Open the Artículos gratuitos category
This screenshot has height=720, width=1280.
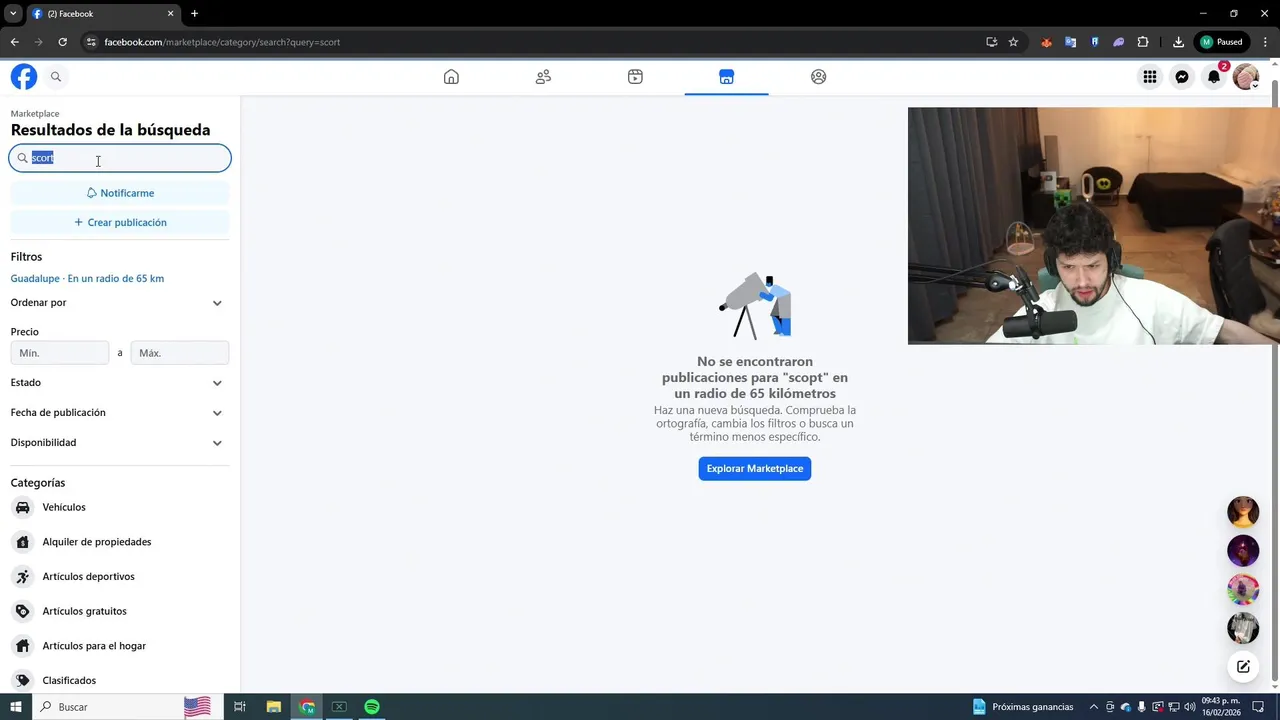(x=120, y=611)
